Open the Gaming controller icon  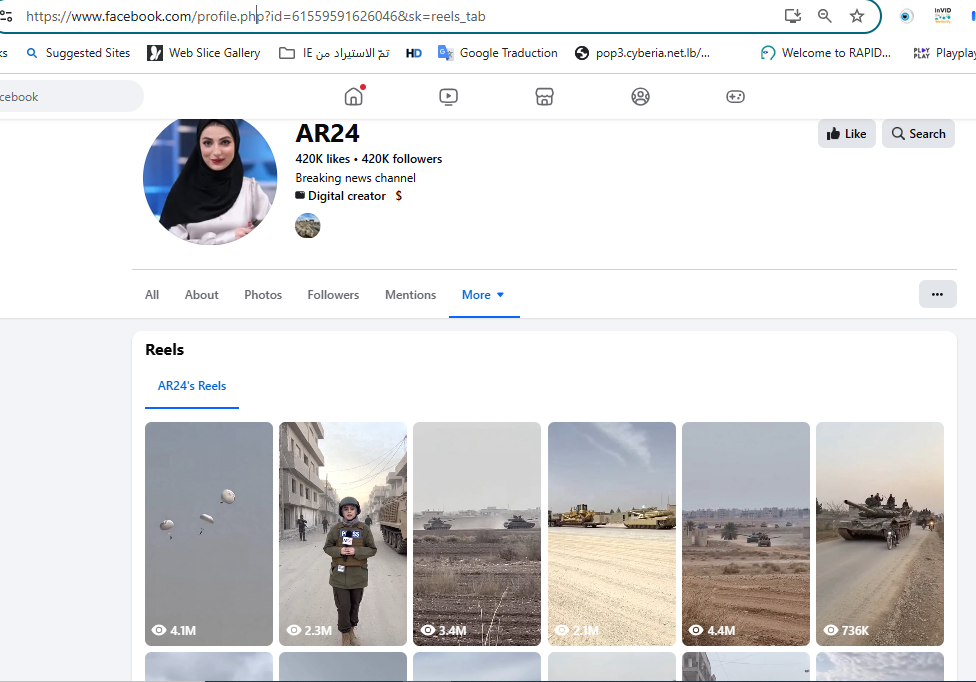pos(735,96)
